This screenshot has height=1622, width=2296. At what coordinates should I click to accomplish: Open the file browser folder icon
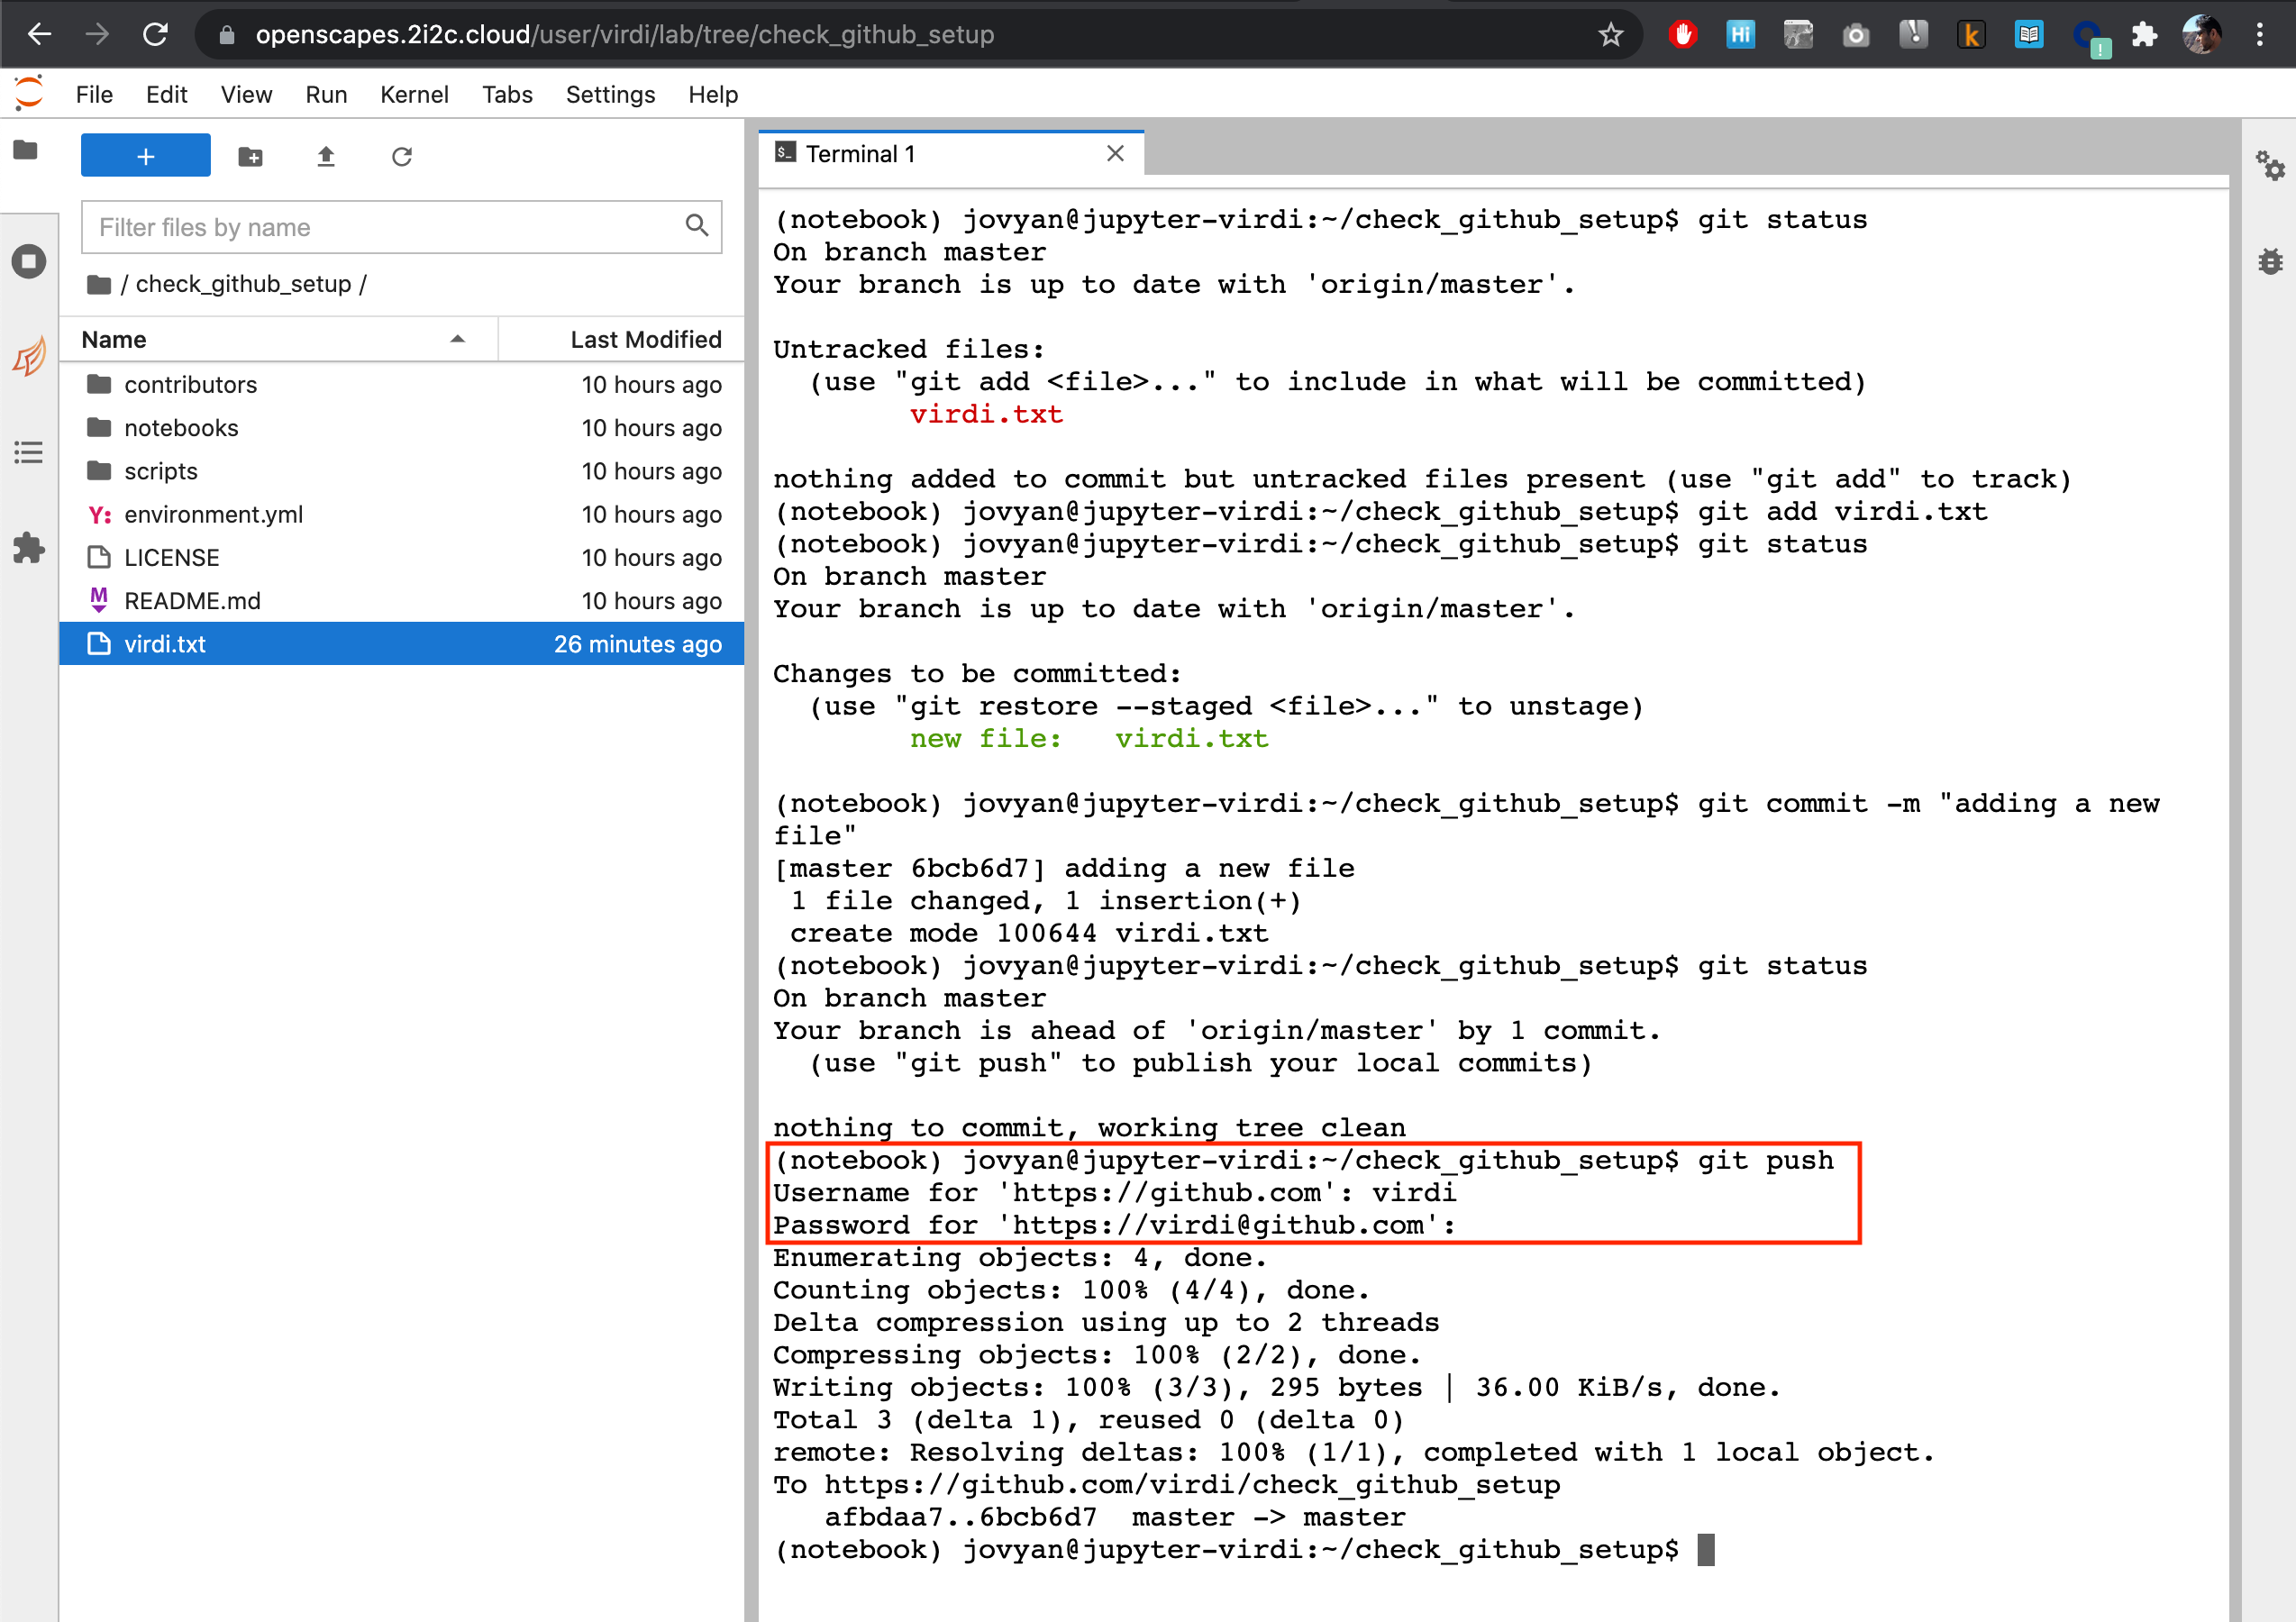point(24,150)
